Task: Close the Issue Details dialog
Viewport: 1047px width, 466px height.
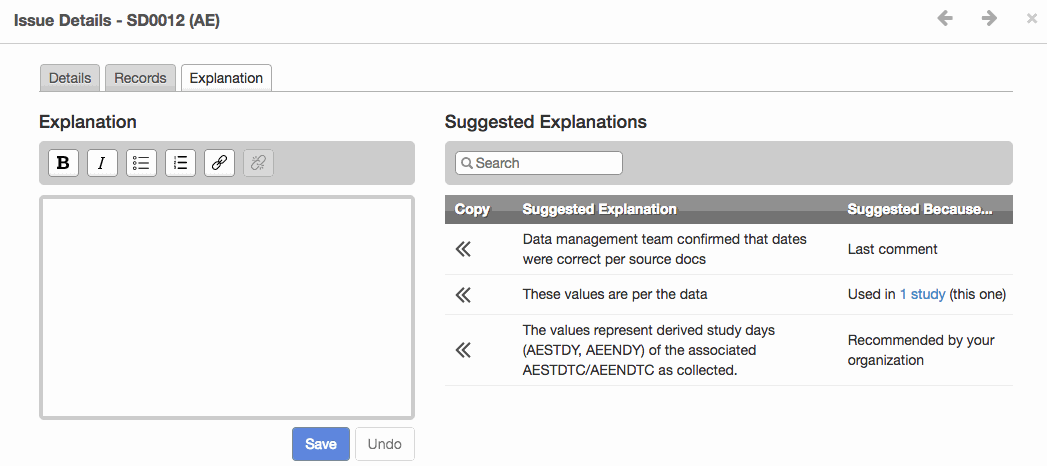Action: point(1032,19)
